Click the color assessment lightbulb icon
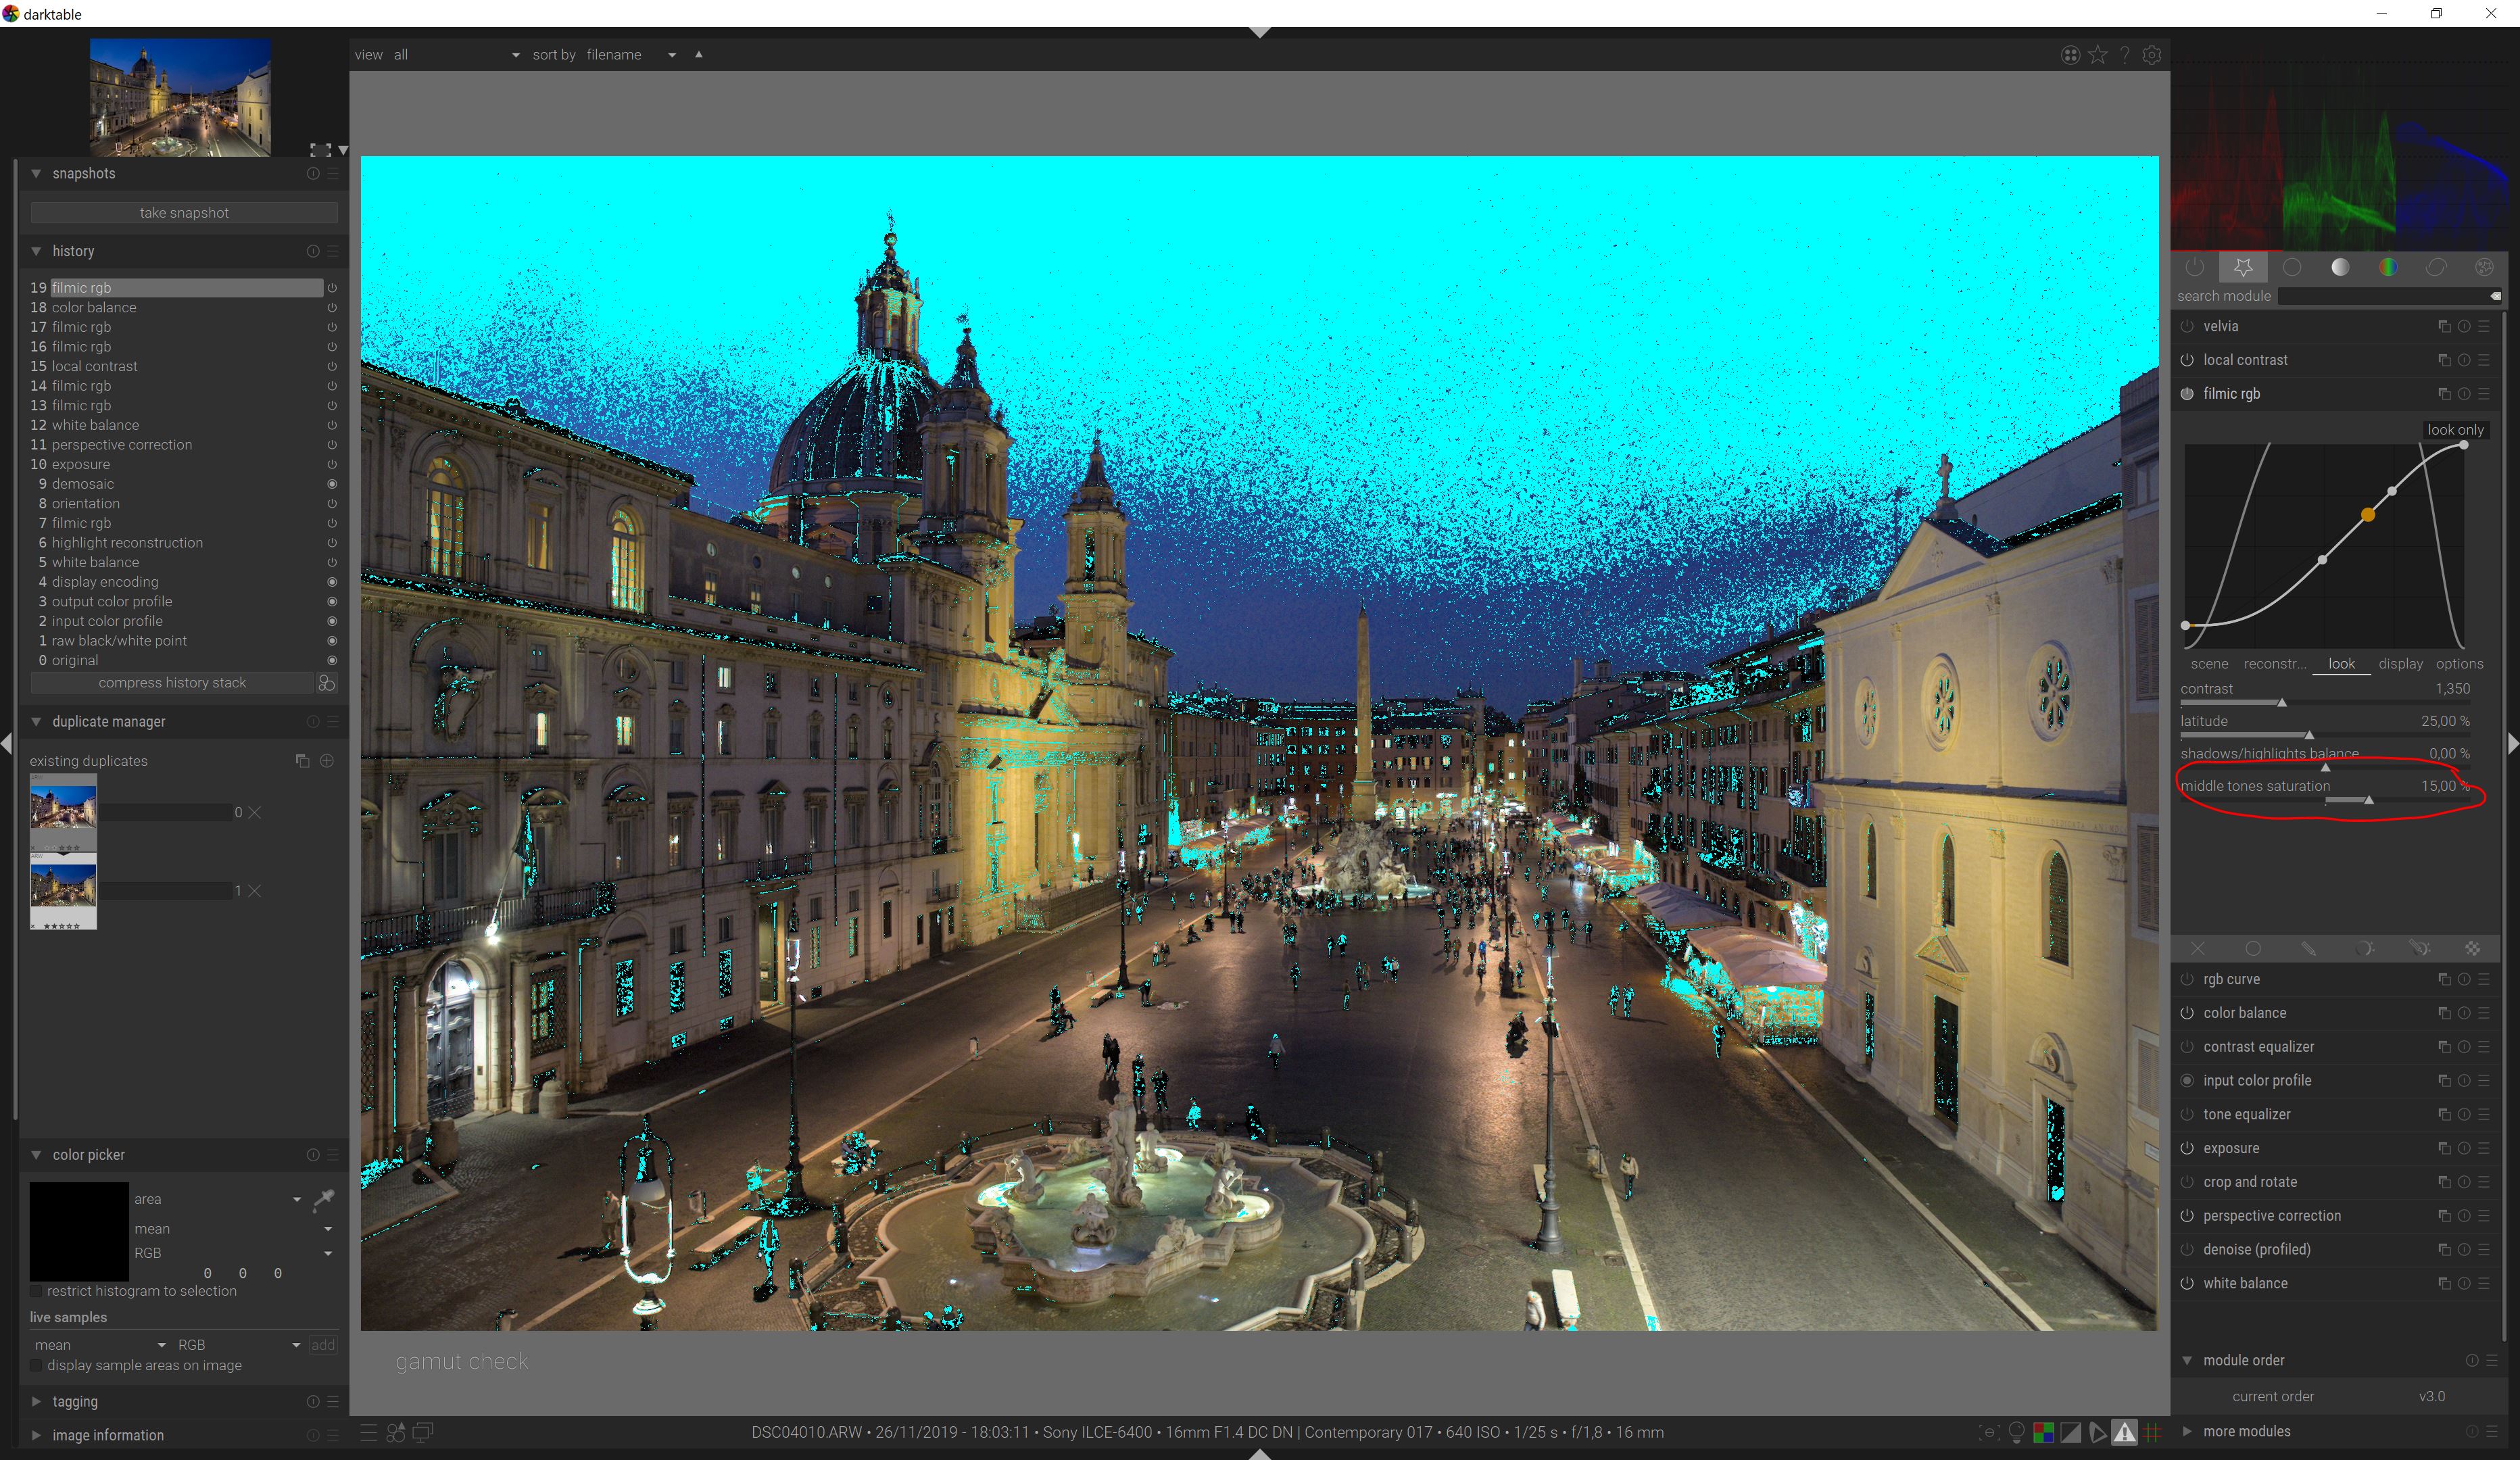The width and height of the screenshot is (2520, 1460). pyautogui.click(x=2016, y=1432)
